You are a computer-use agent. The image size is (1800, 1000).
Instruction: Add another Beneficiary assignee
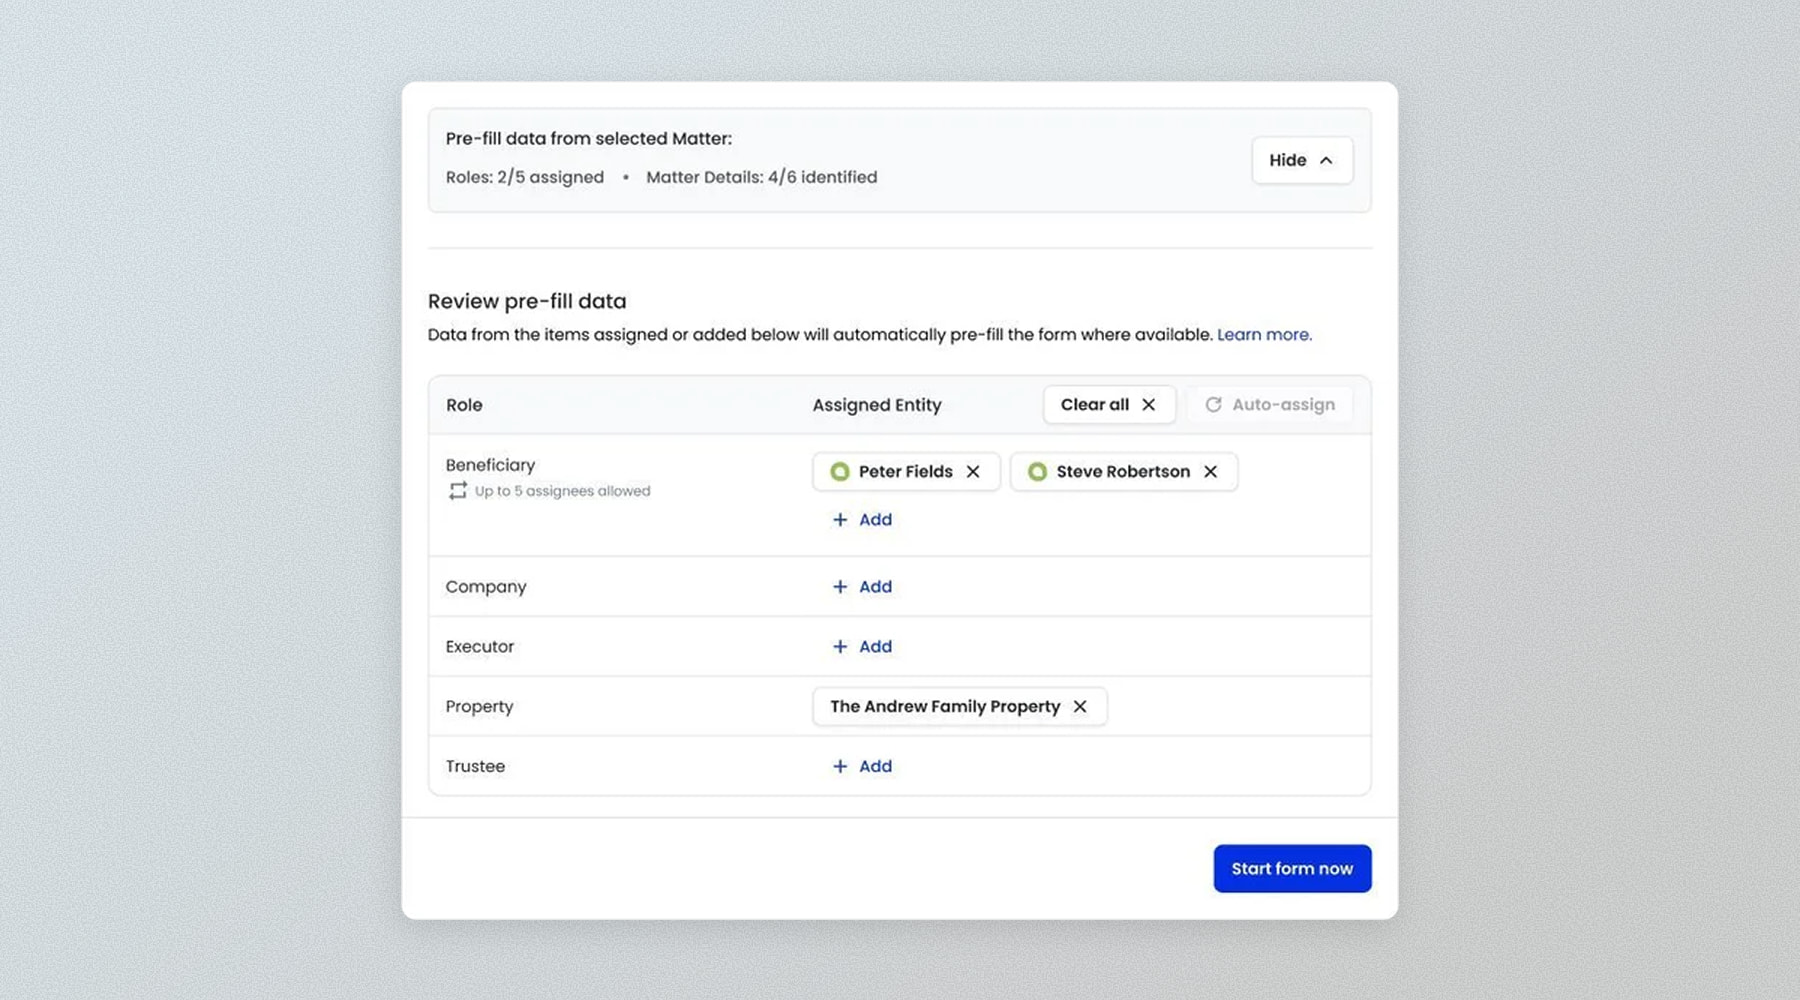point(862,520)
